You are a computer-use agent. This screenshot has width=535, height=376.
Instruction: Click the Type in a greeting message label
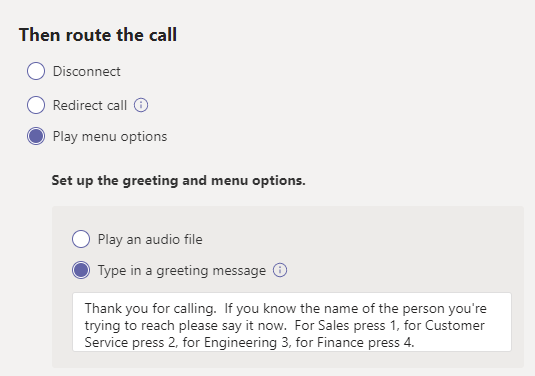(x=182, y=271)
